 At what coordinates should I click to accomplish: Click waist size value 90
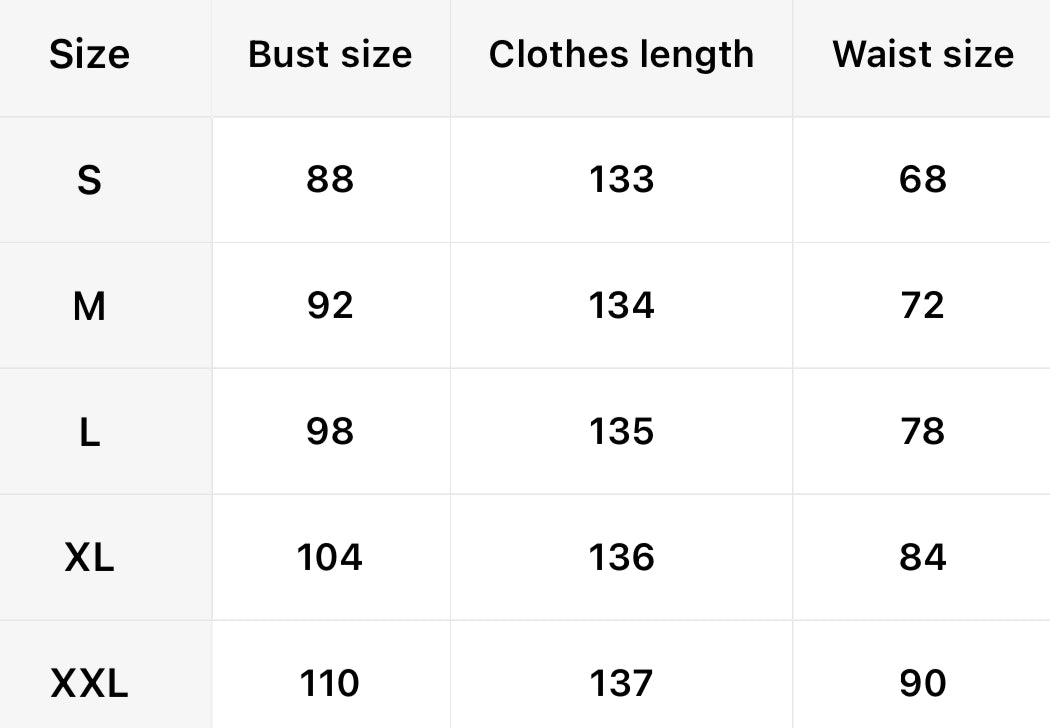point(922,684)
